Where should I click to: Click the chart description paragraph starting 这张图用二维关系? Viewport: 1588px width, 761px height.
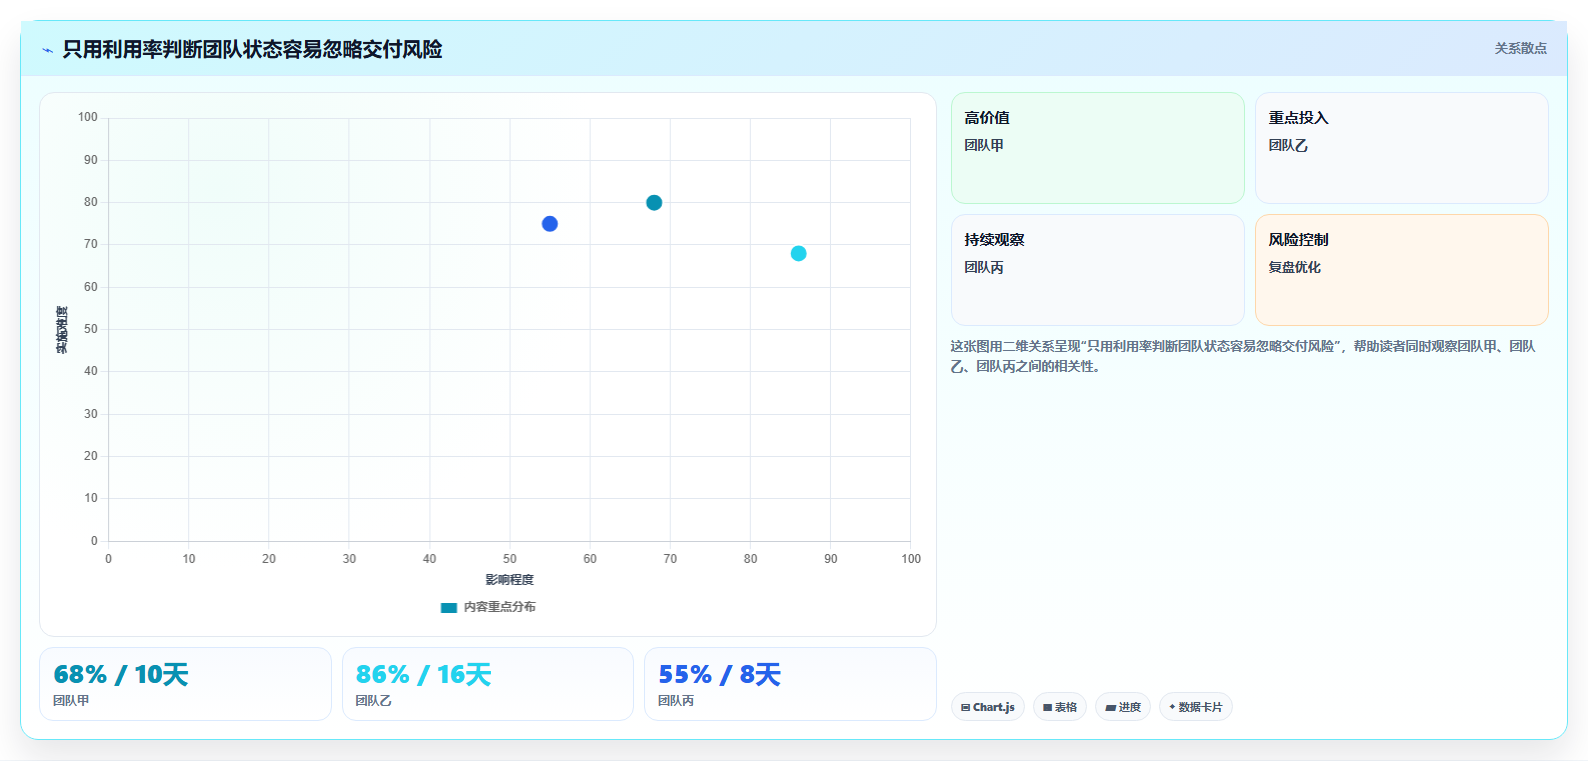1243,356
